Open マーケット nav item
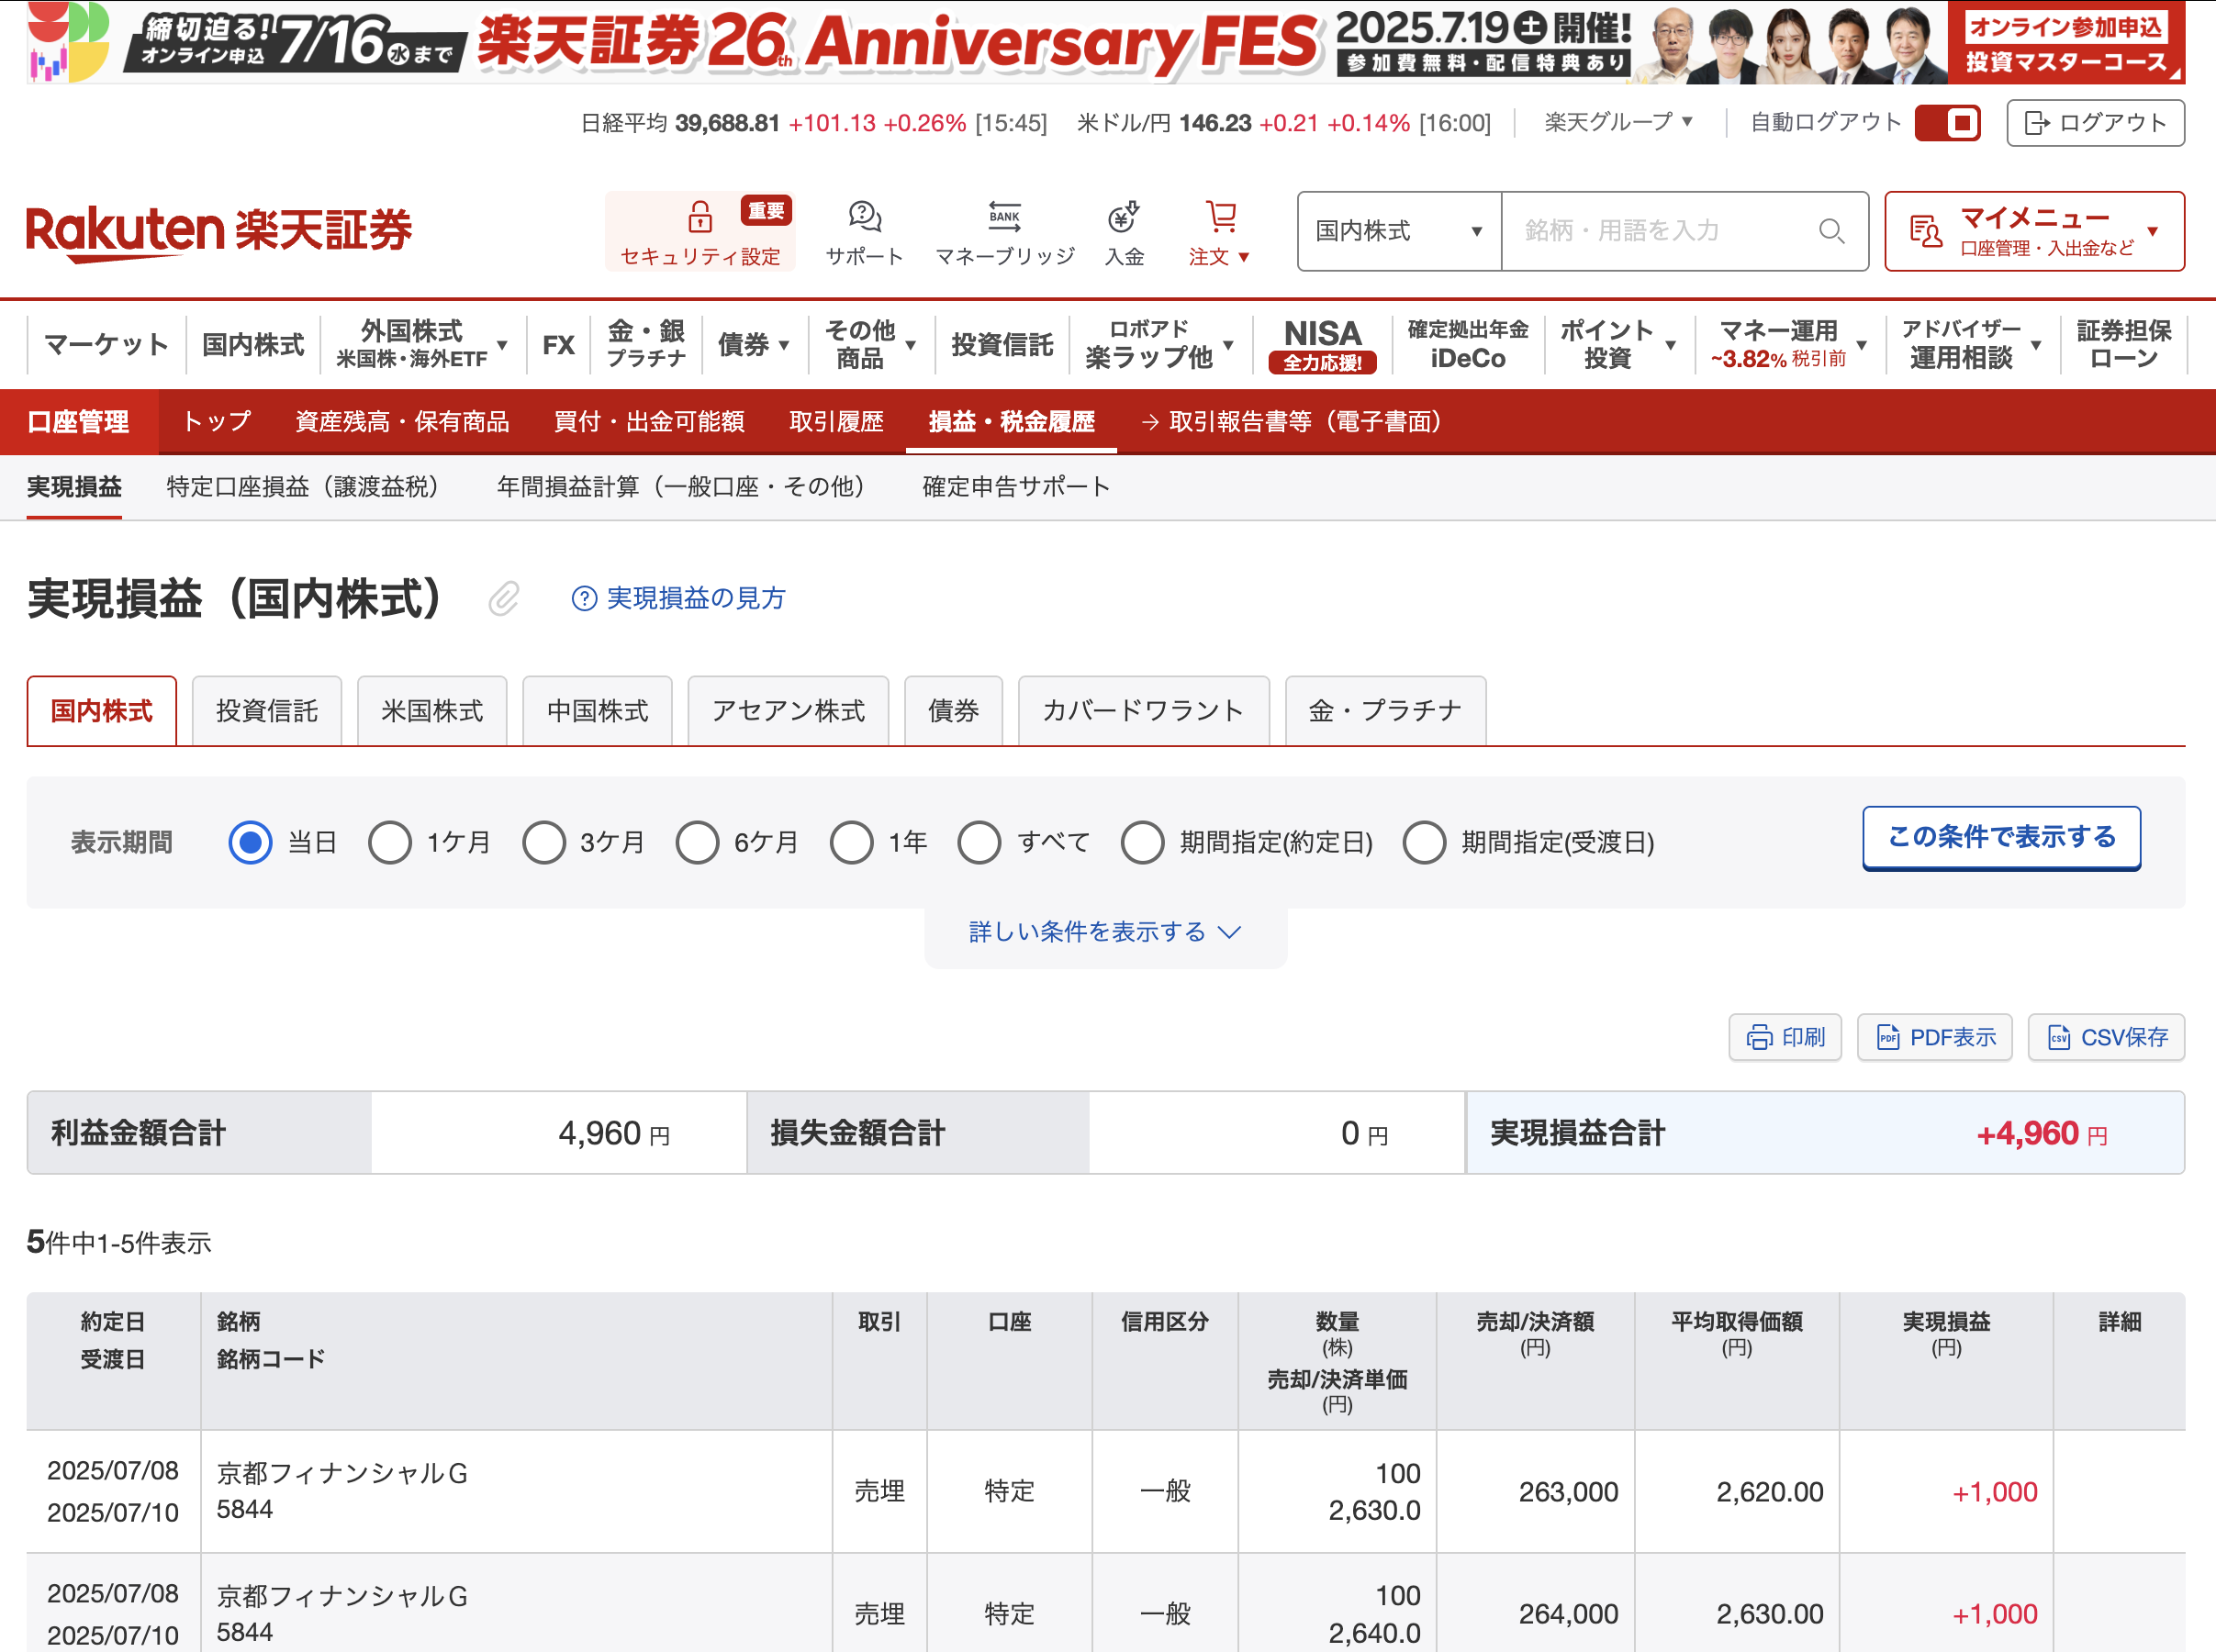The width and height of the screenshot is (2216, 1652). coord(107,344)
